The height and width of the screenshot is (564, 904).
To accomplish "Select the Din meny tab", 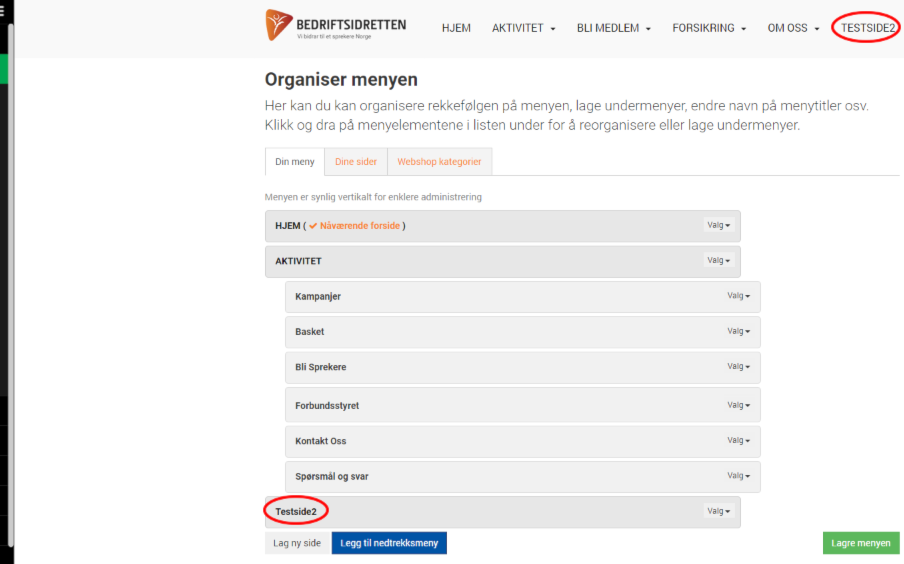I will (x=295, y=162).
